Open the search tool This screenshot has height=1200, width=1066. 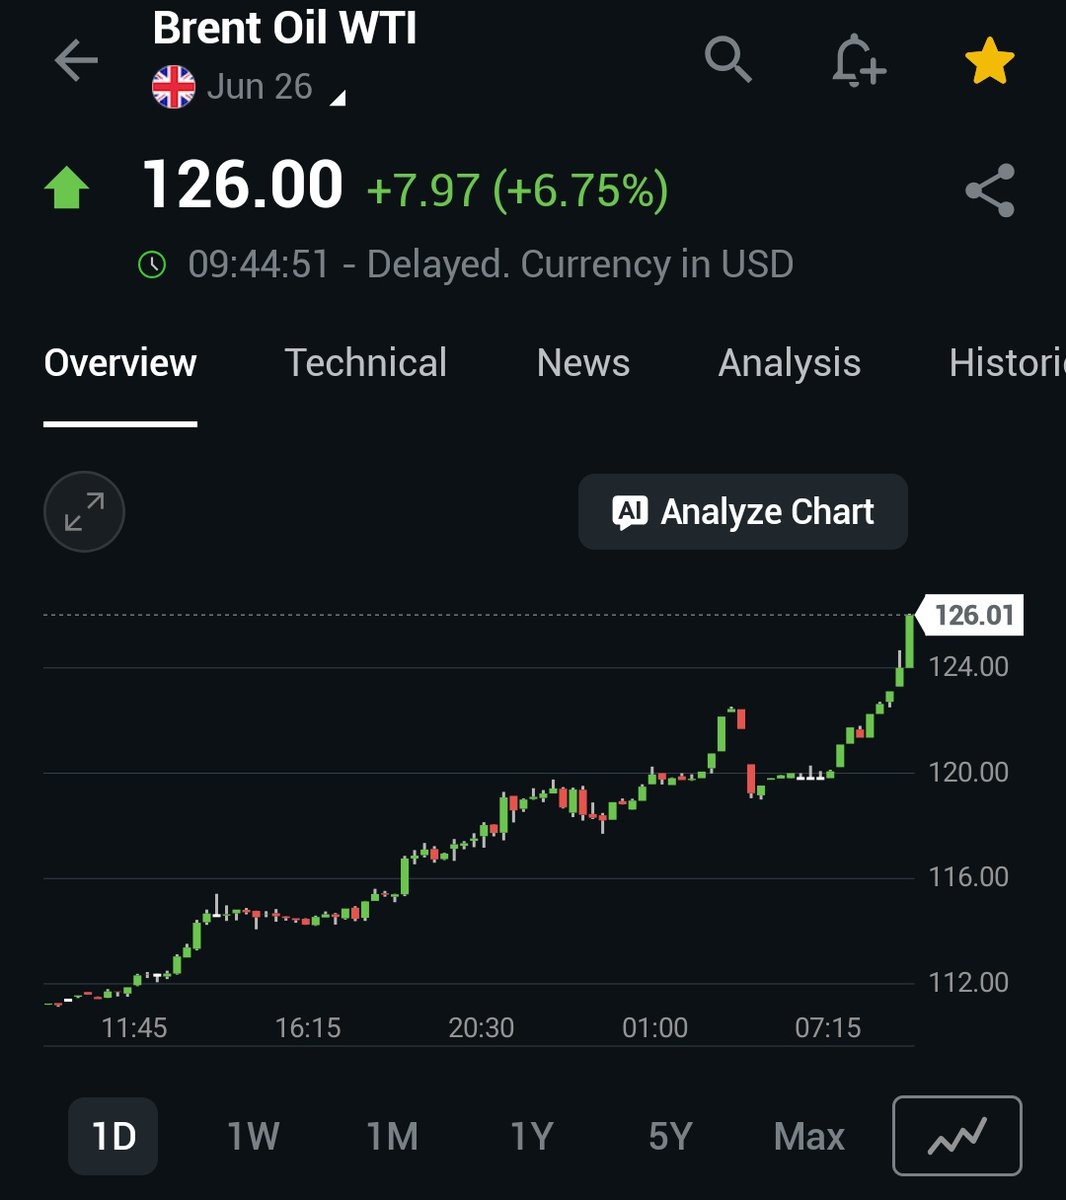728,62
